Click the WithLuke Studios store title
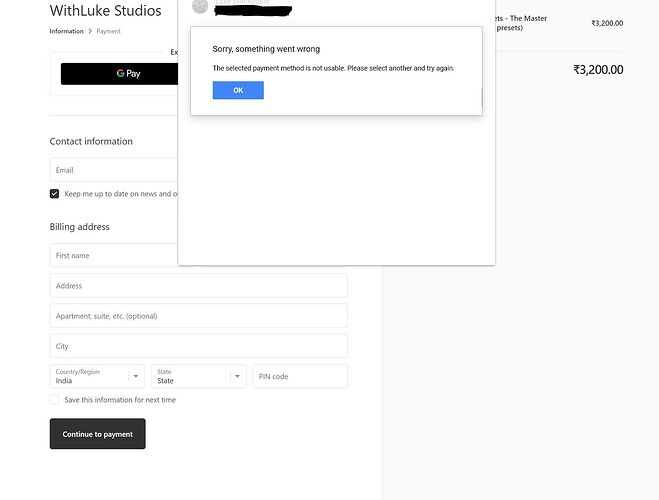Viewport: 659px width, 500px height. pyautogui.click(x=105, y=11)
